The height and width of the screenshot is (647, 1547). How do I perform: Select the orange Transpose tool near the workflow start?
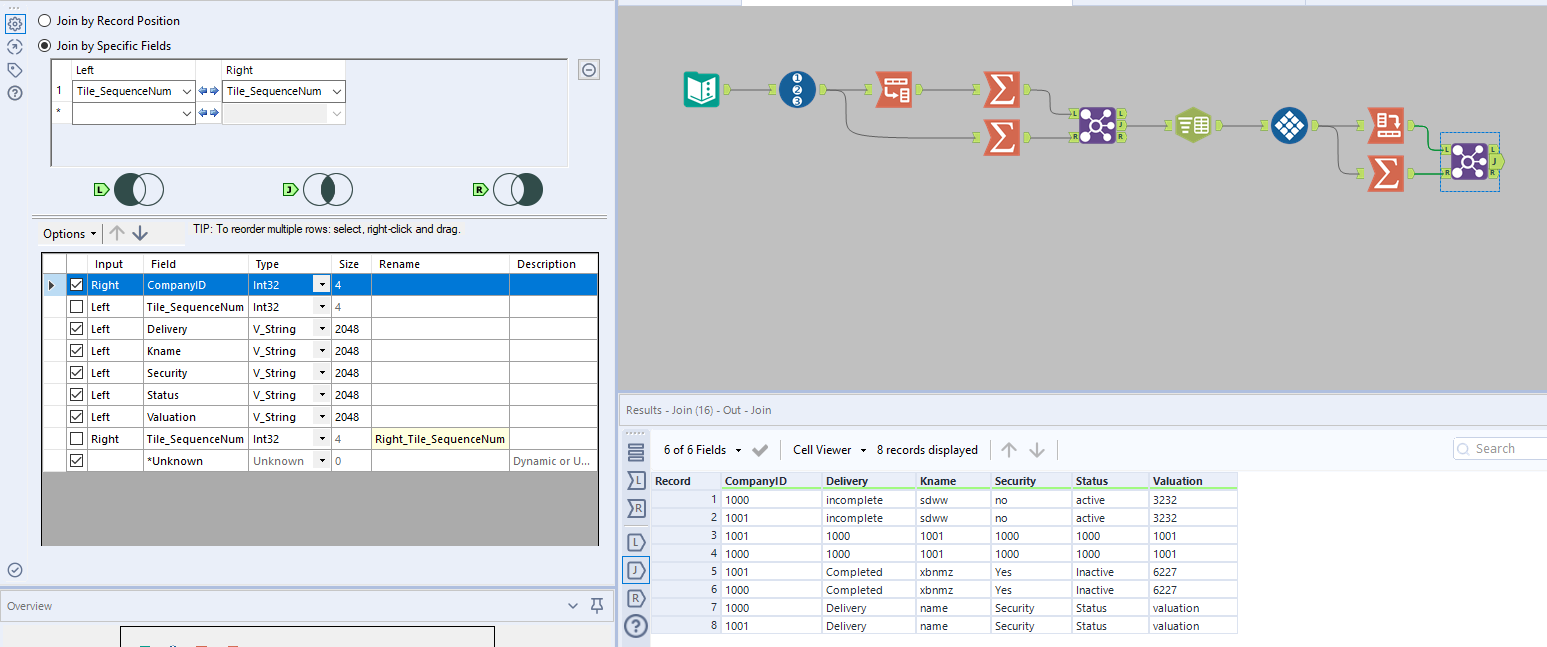(x=895, y=89)
